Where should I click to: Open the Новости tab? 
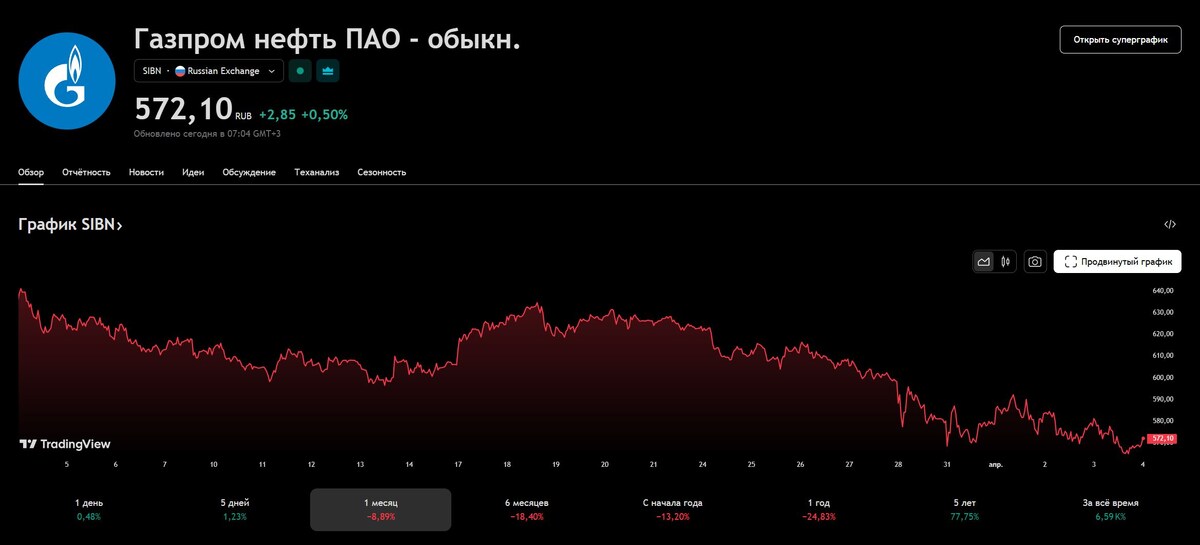pos(146,172)
